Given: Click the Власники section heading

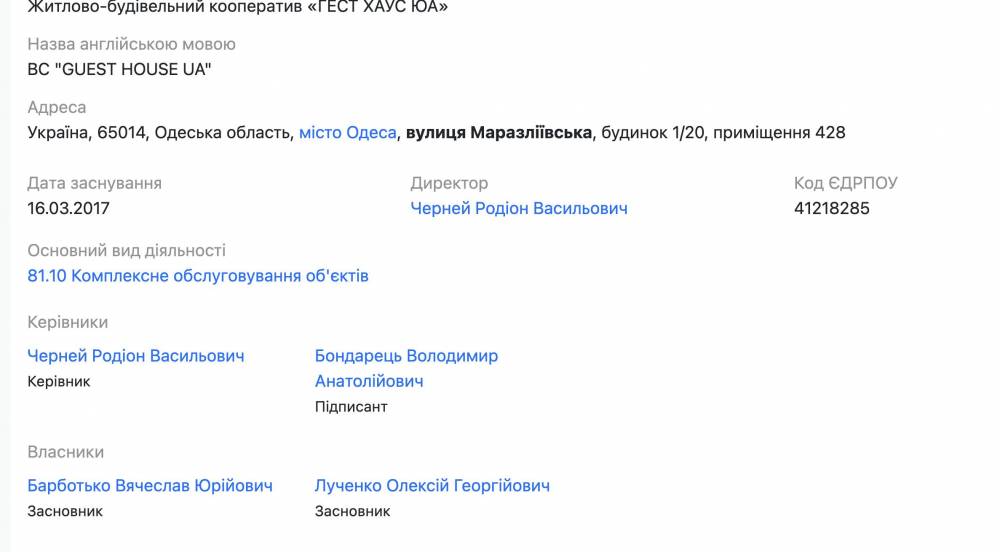Looking at the screenshot, I should pyautogui.click(x=66, y=452).
